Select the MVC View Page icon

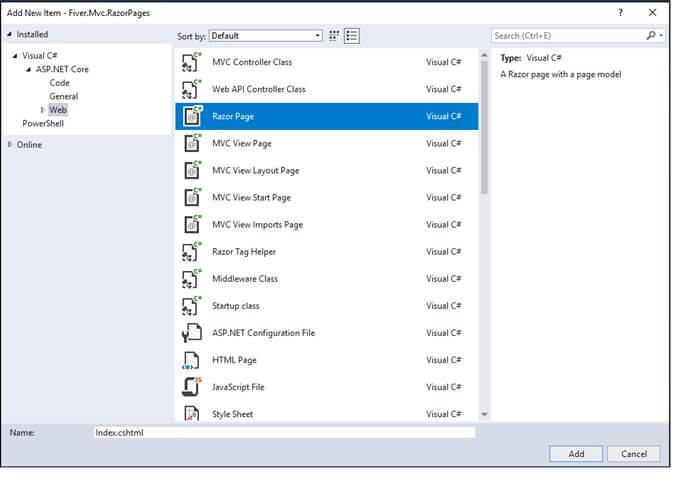pyautogui.click(x=191, y=143)
